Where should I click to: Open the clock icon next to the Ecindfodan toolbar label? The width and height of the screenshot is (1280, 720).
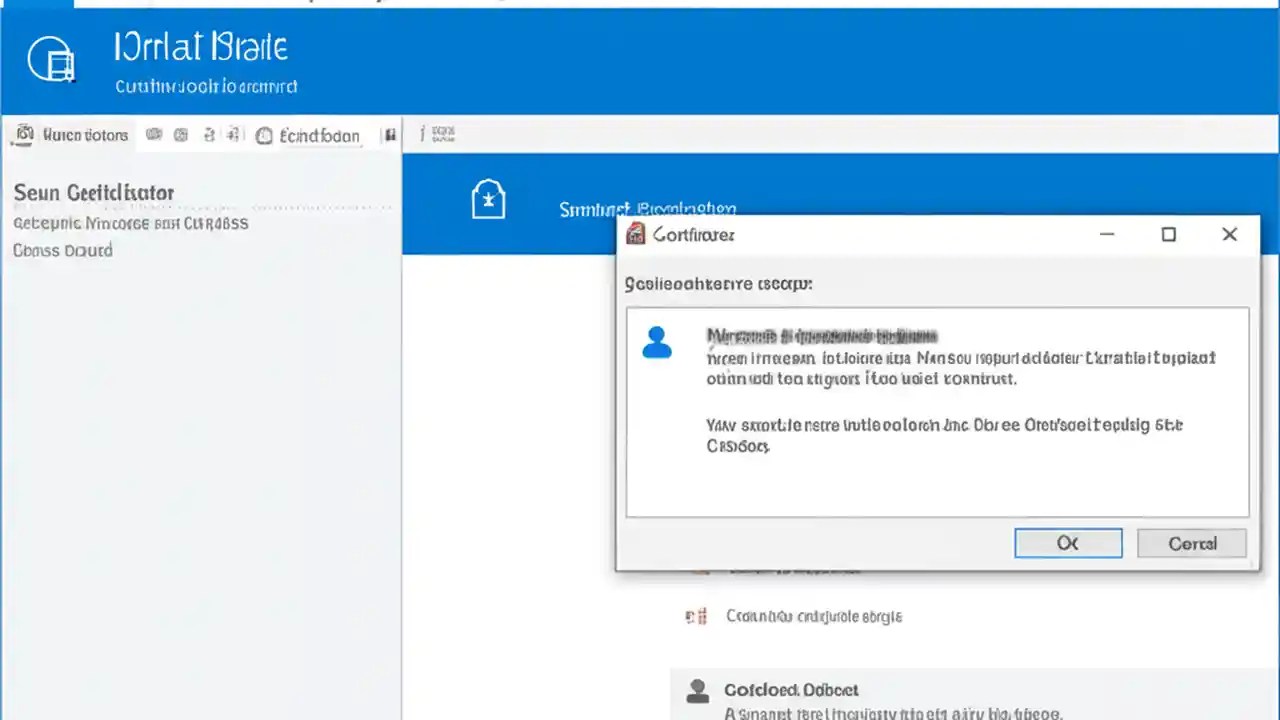pos(263,135)
